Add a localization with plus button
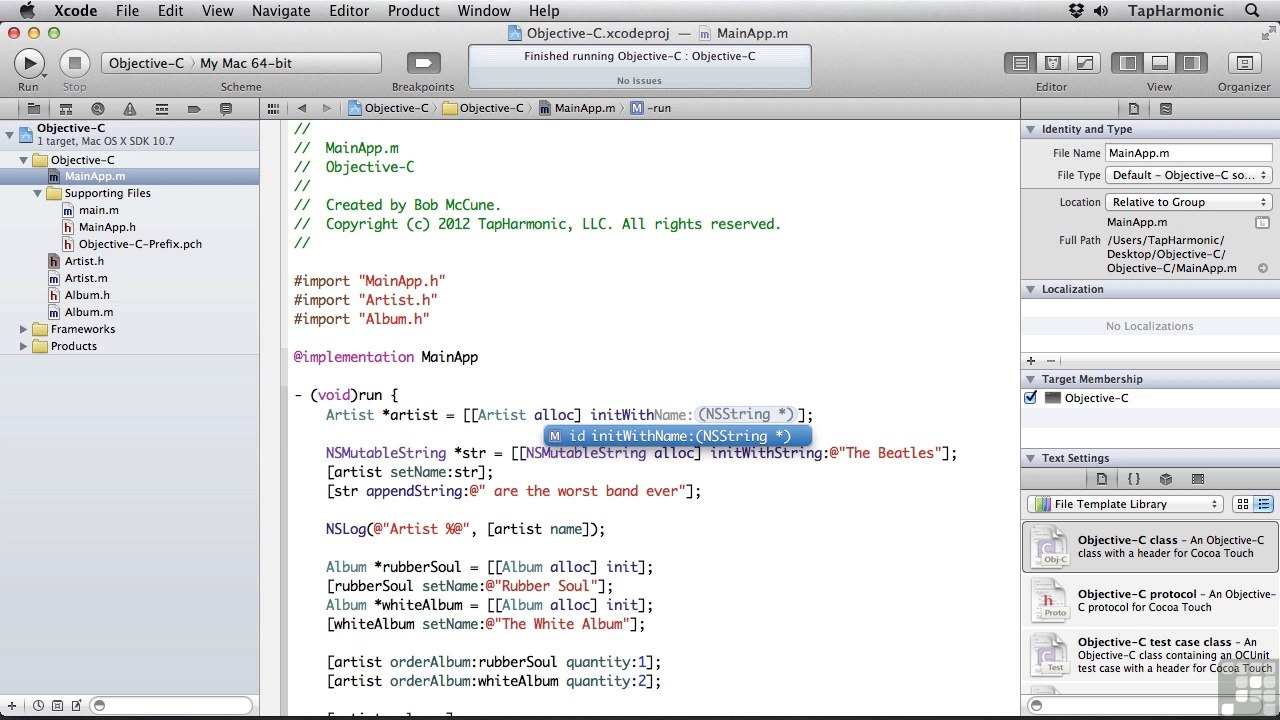1280x720 pixels. tap(1031, 360)
